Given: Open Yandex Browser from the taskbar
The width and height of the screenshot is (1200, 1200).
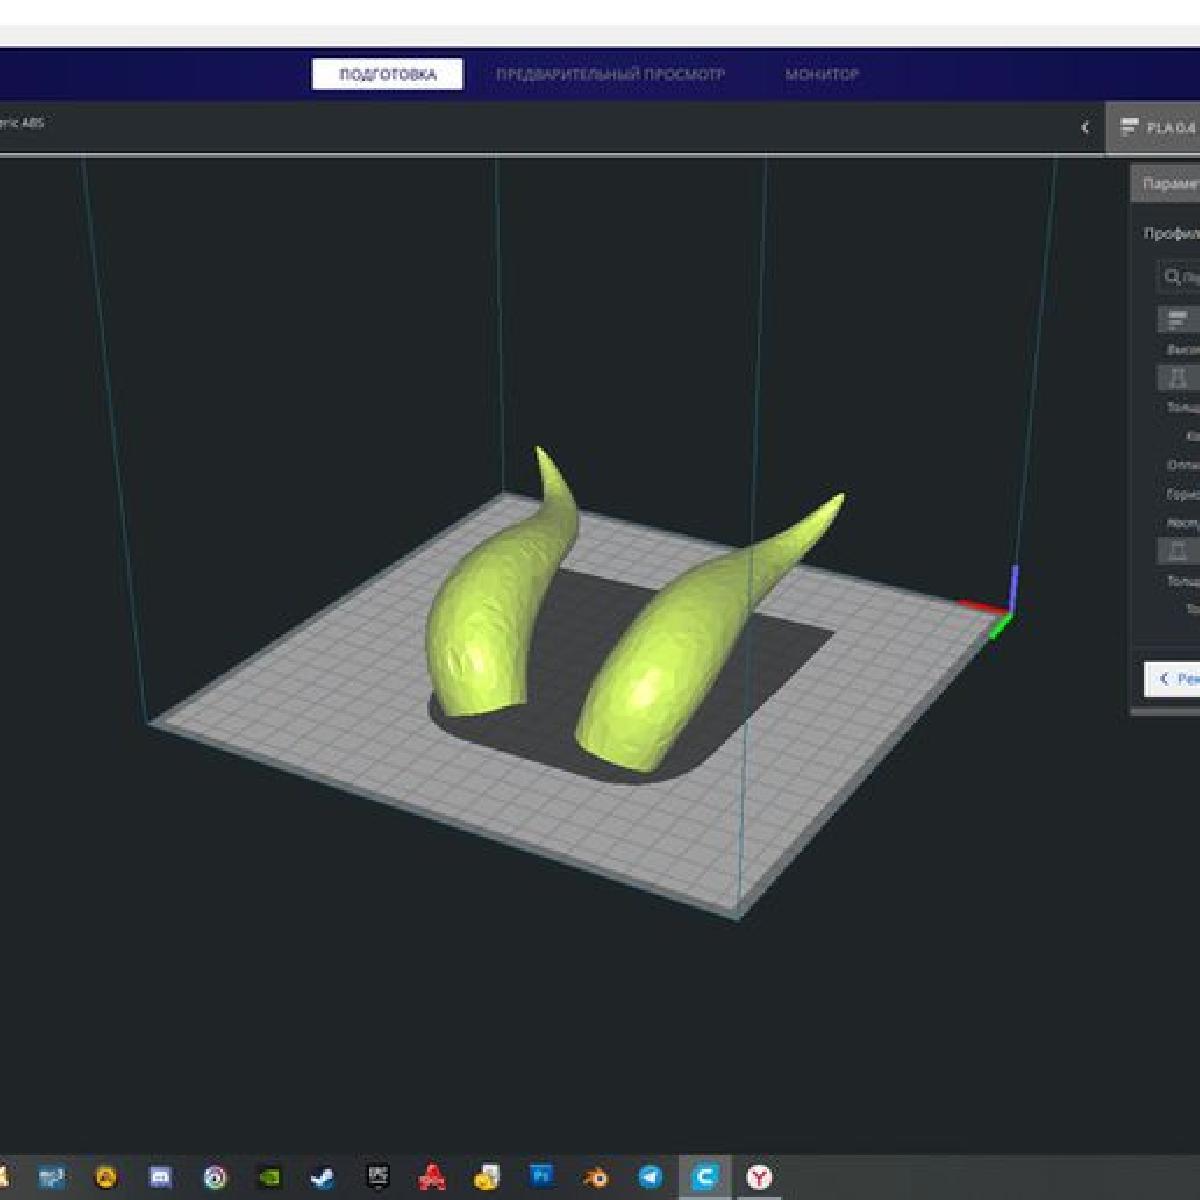Looking at the screenshot, I should click(759, 1177).
